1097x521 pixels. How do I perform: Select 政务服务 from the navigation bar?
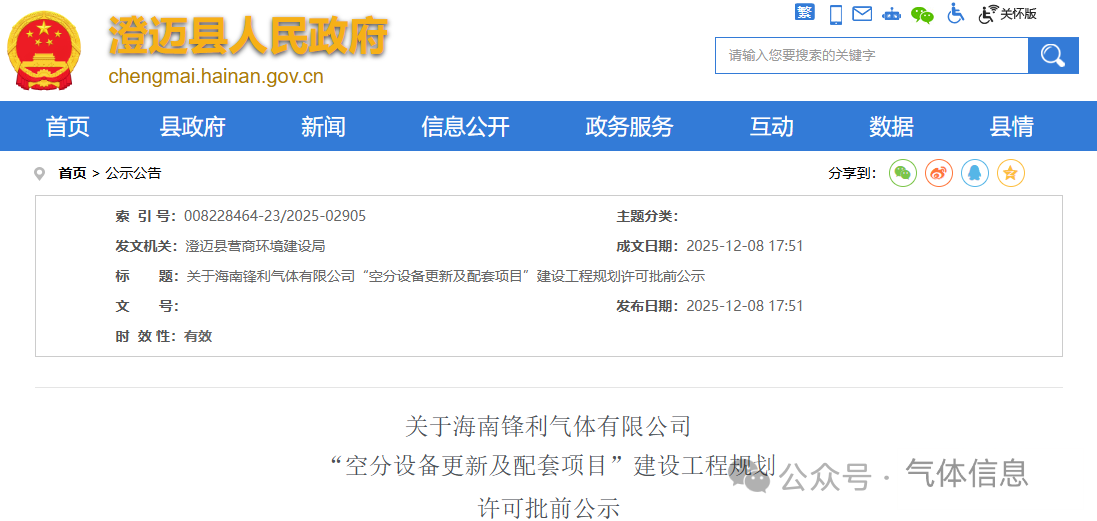[629, 127]
